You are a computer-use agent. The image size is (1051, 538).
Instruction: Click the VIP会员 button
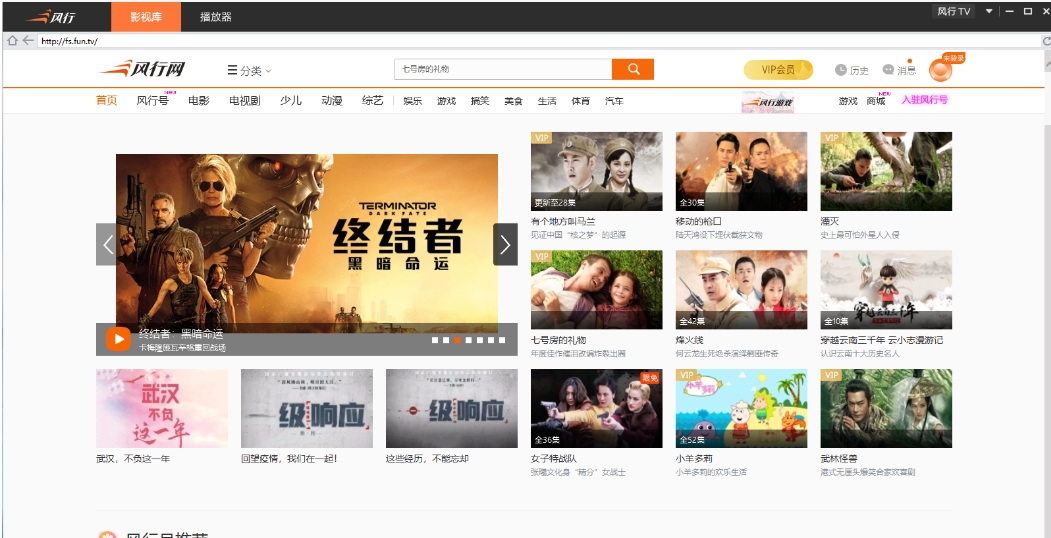[778, 70]
